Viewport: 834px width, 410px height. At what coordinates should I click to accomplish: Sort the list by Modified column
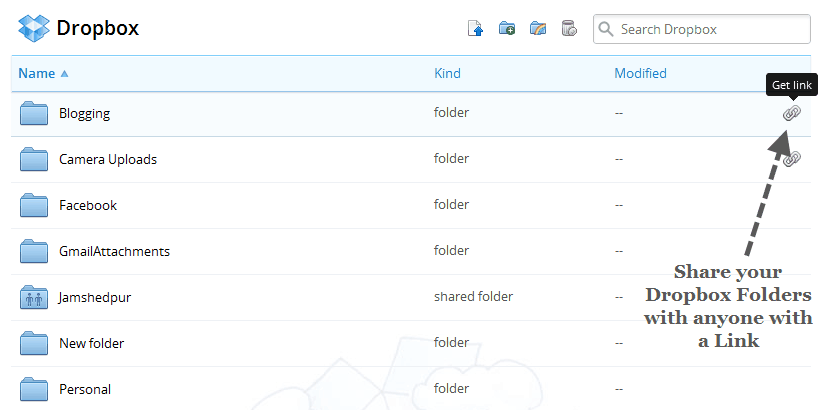click(x=640, y=73)
